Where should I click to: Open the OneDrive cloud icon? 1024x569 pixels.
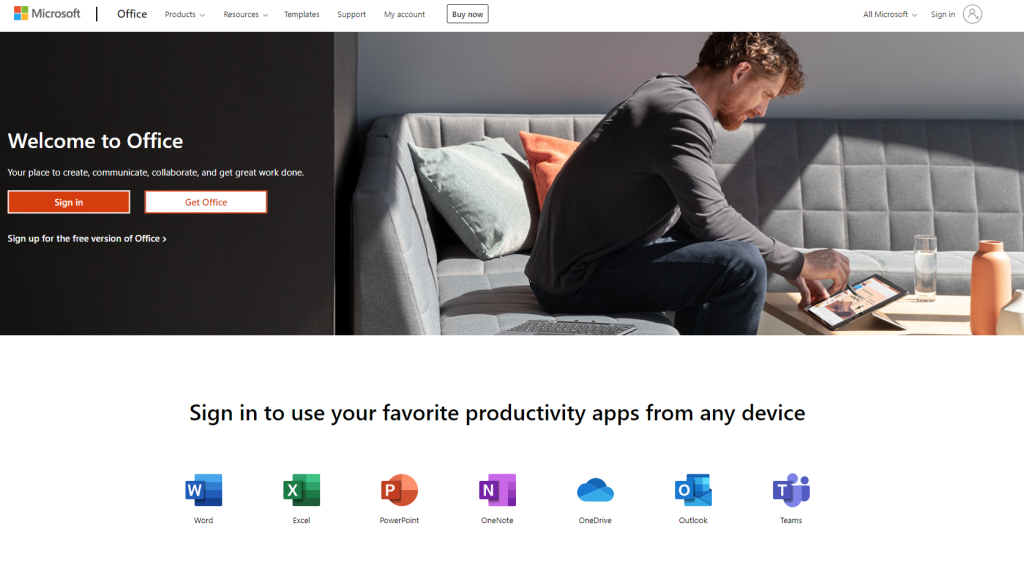[x=595, y=490]
